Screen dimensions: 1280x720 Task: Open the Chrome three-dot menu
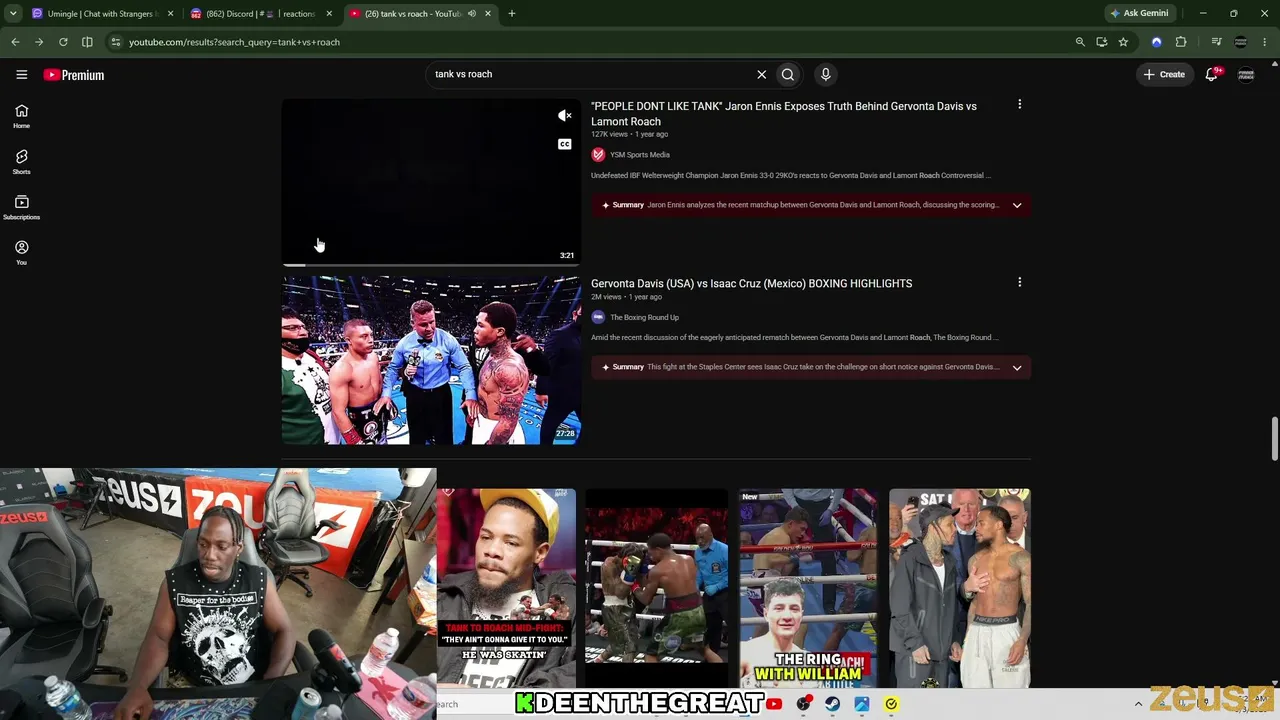(x=1266, y=42)
